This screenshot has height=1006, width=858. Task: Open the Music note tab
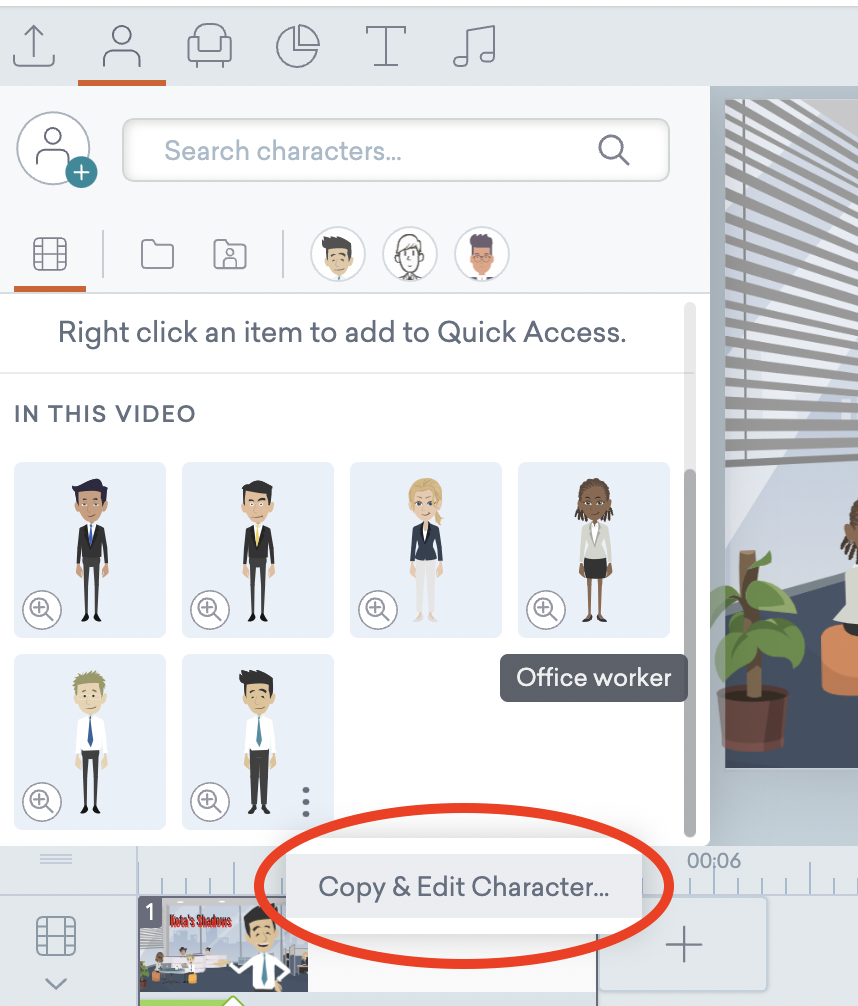tap(474, 46)
